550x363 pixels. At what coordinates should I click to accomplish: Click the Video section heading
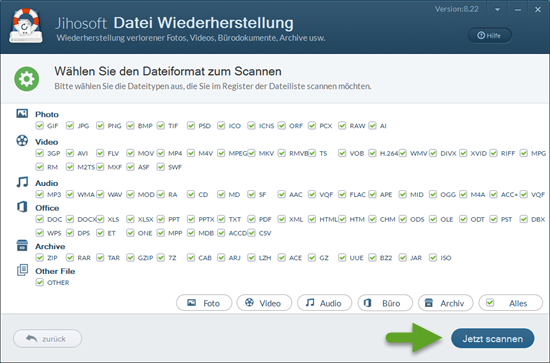click(46, 142)
